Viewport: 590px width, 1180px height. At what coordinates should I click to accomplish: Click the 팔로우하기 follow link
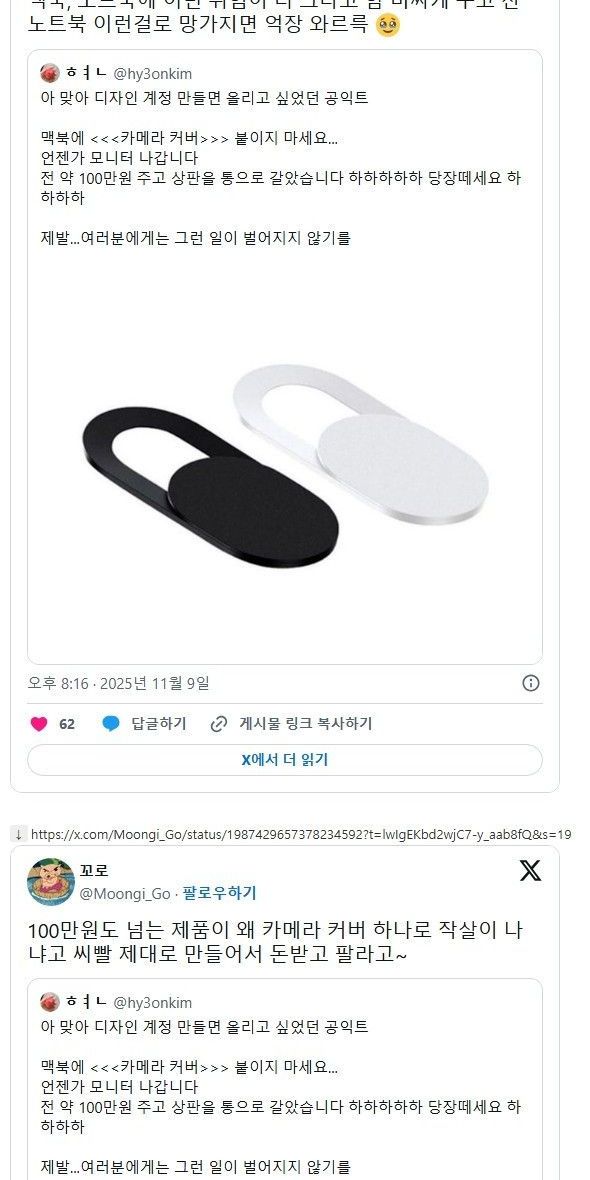coord(219,893)
